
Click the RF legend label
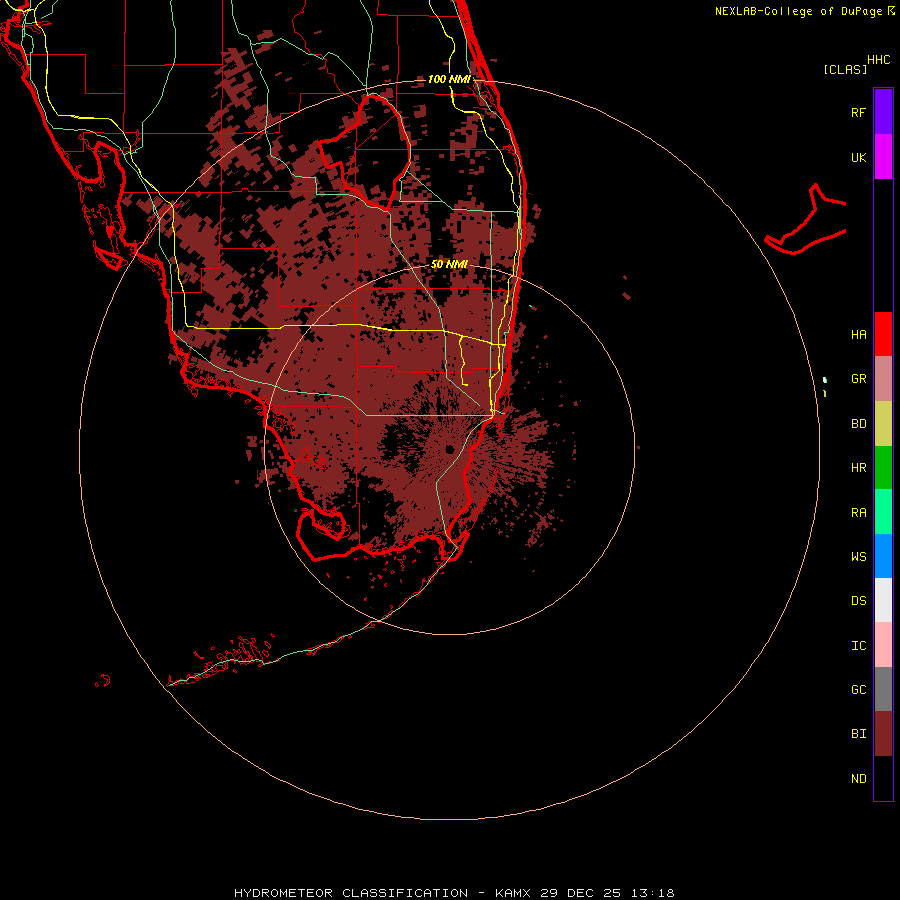click(858, 112)
